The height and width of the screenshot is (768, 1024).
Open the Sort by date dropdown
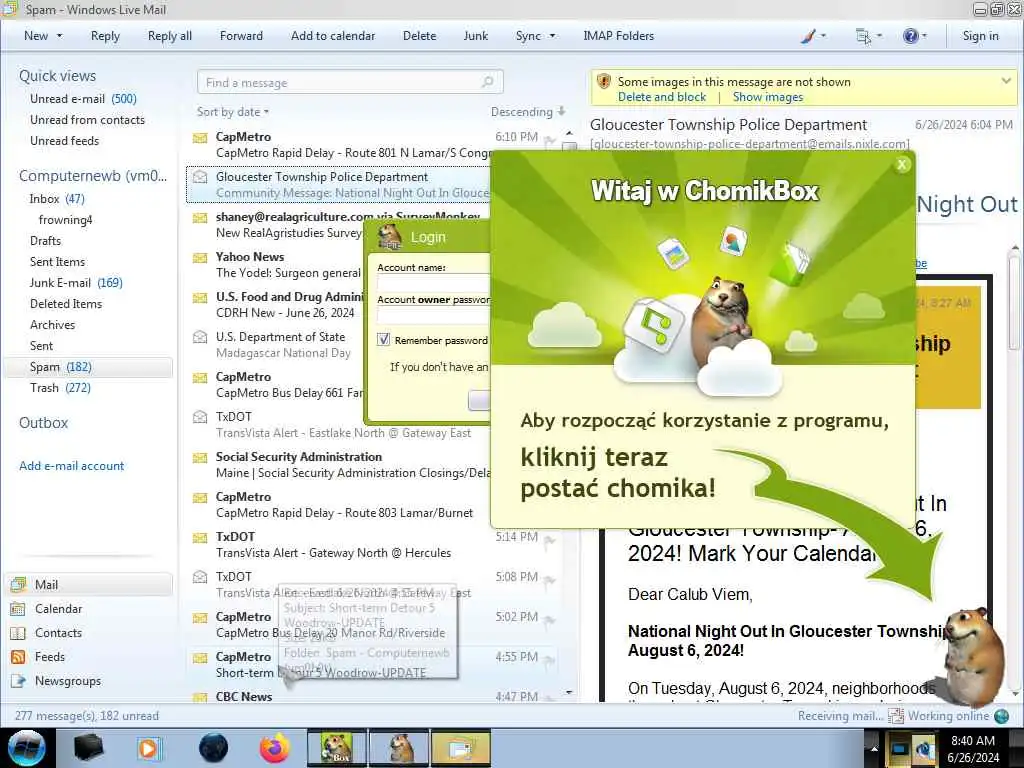point(232,112)
